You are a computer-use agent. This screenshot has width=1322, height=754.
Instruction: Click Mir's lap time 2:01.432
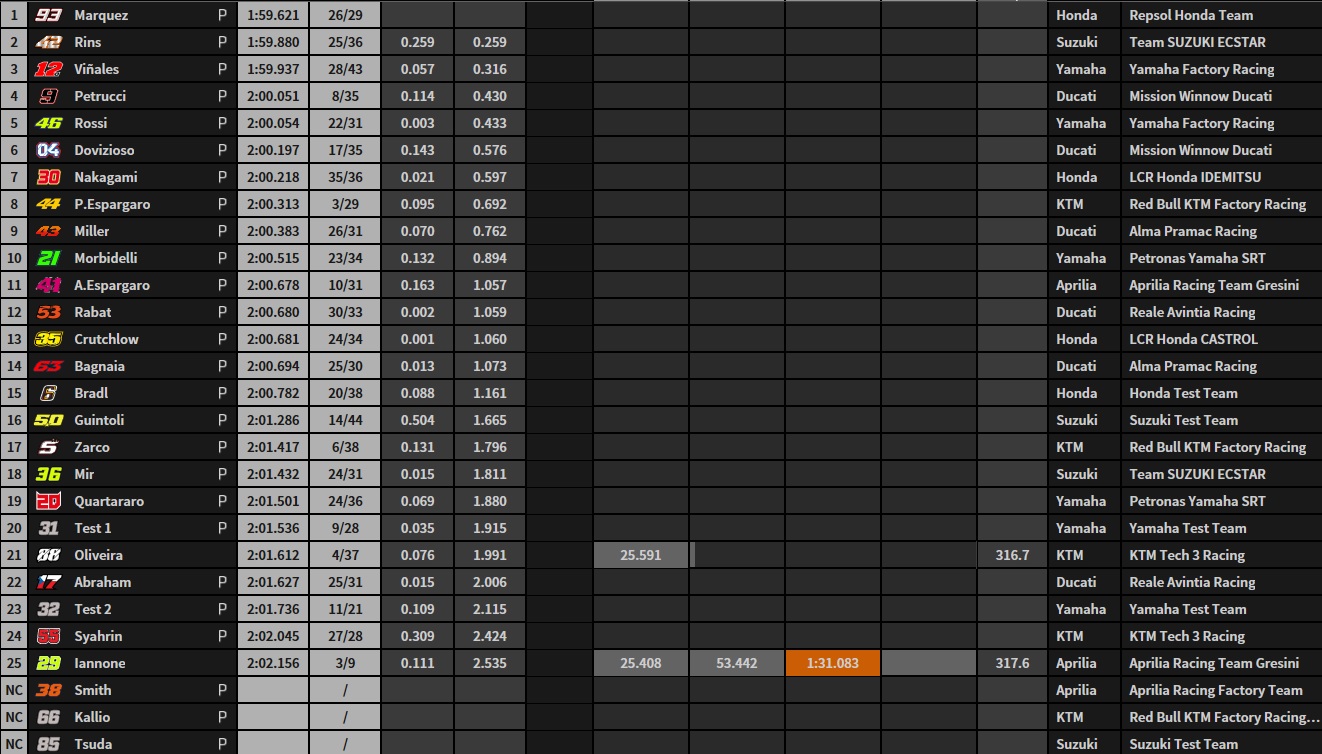(x=273, y=474)
